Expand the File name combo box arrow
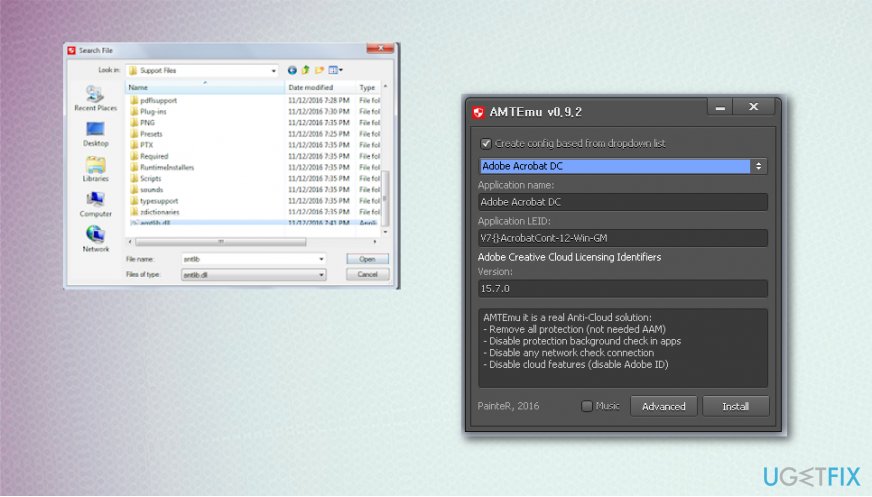Screen dimensions: 872x497 (x=321, y=259)
